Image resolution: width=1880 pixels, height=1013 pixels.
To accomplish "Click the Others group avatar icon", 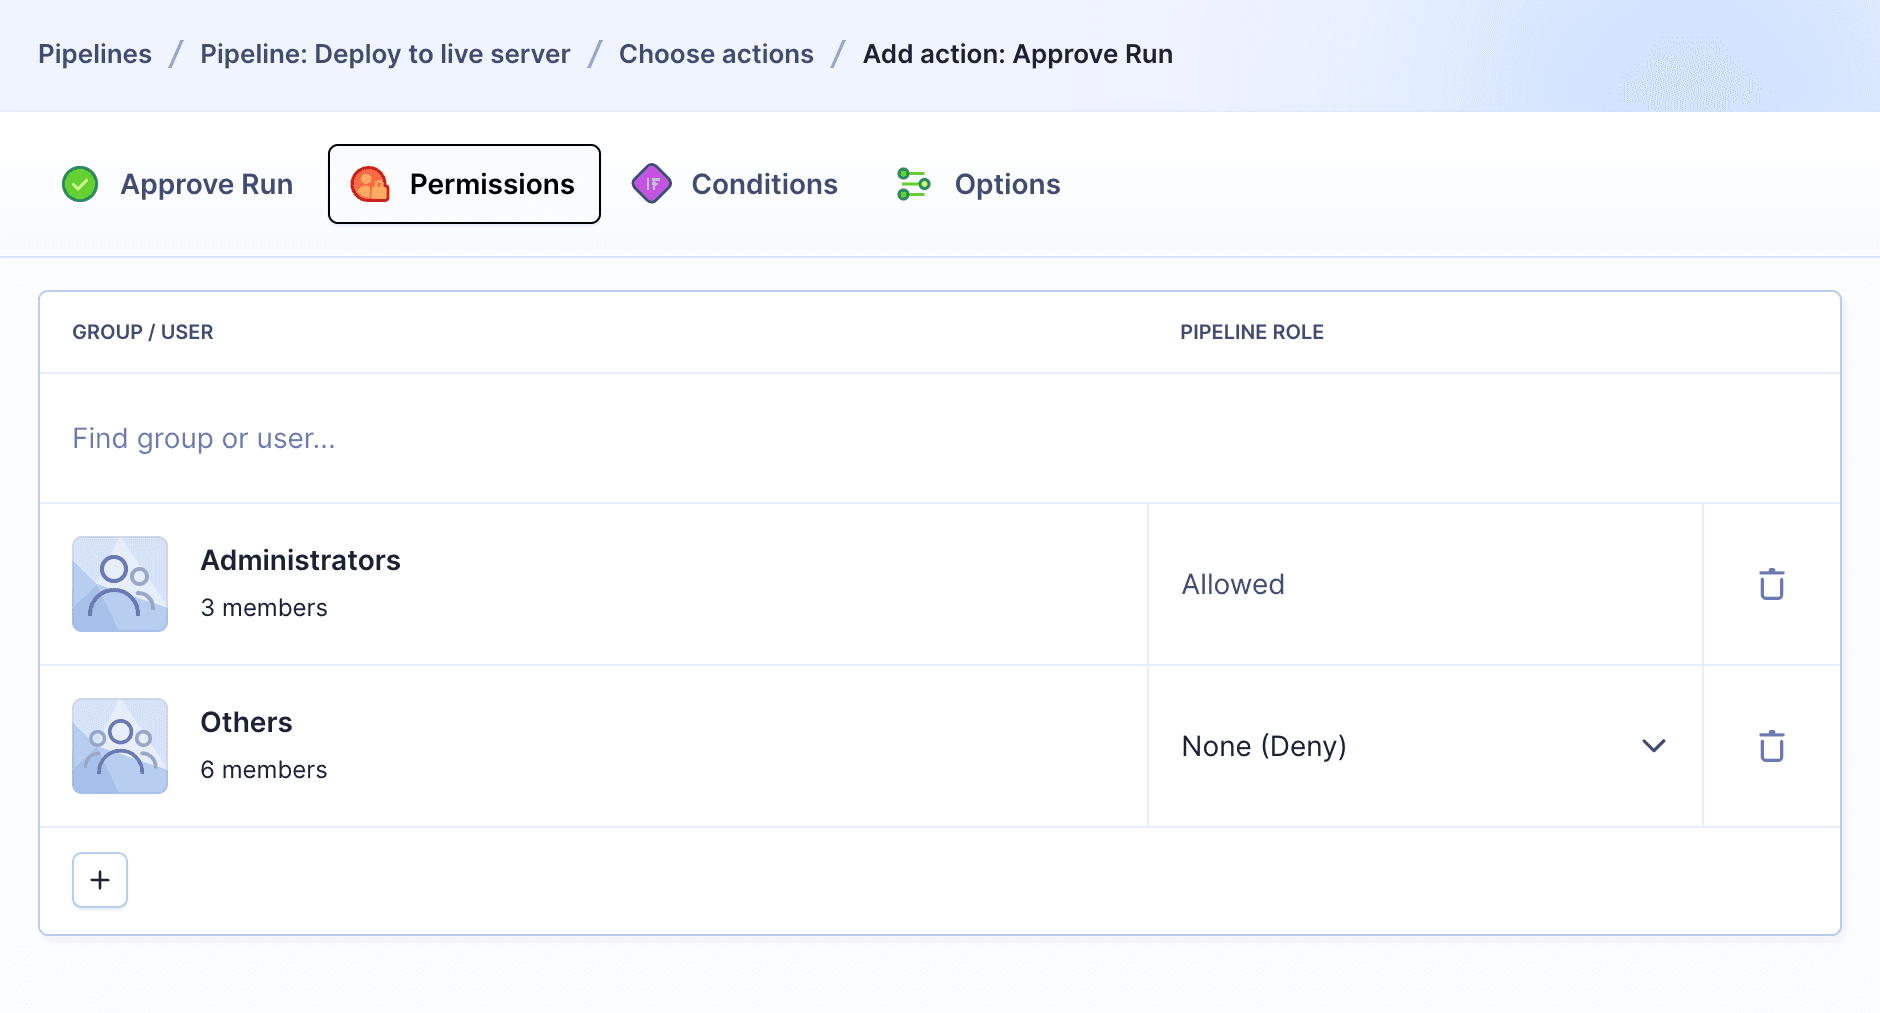I will (x=120, y=746).
